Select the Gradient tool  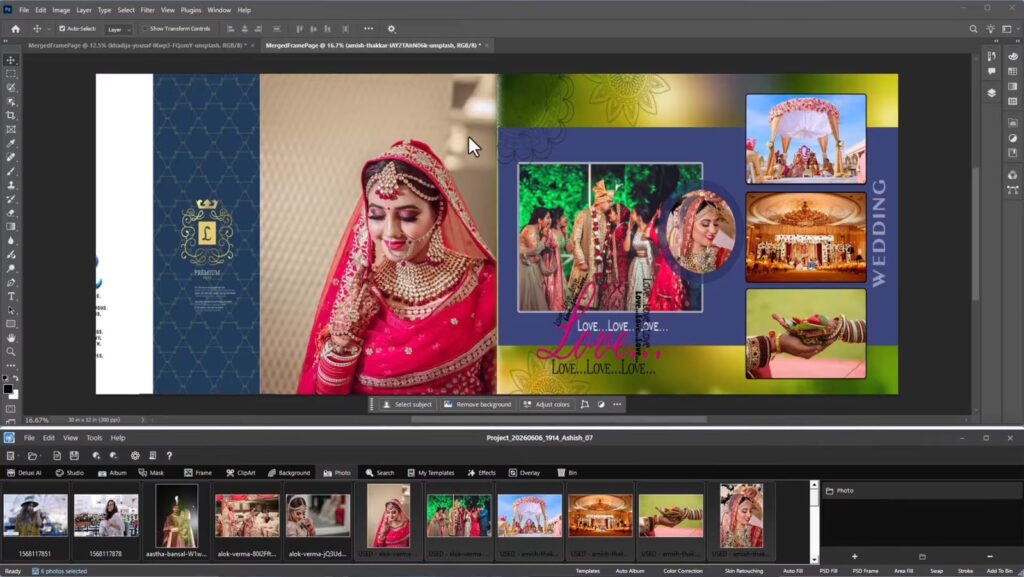pyautogui.click(x=11, y=226)
